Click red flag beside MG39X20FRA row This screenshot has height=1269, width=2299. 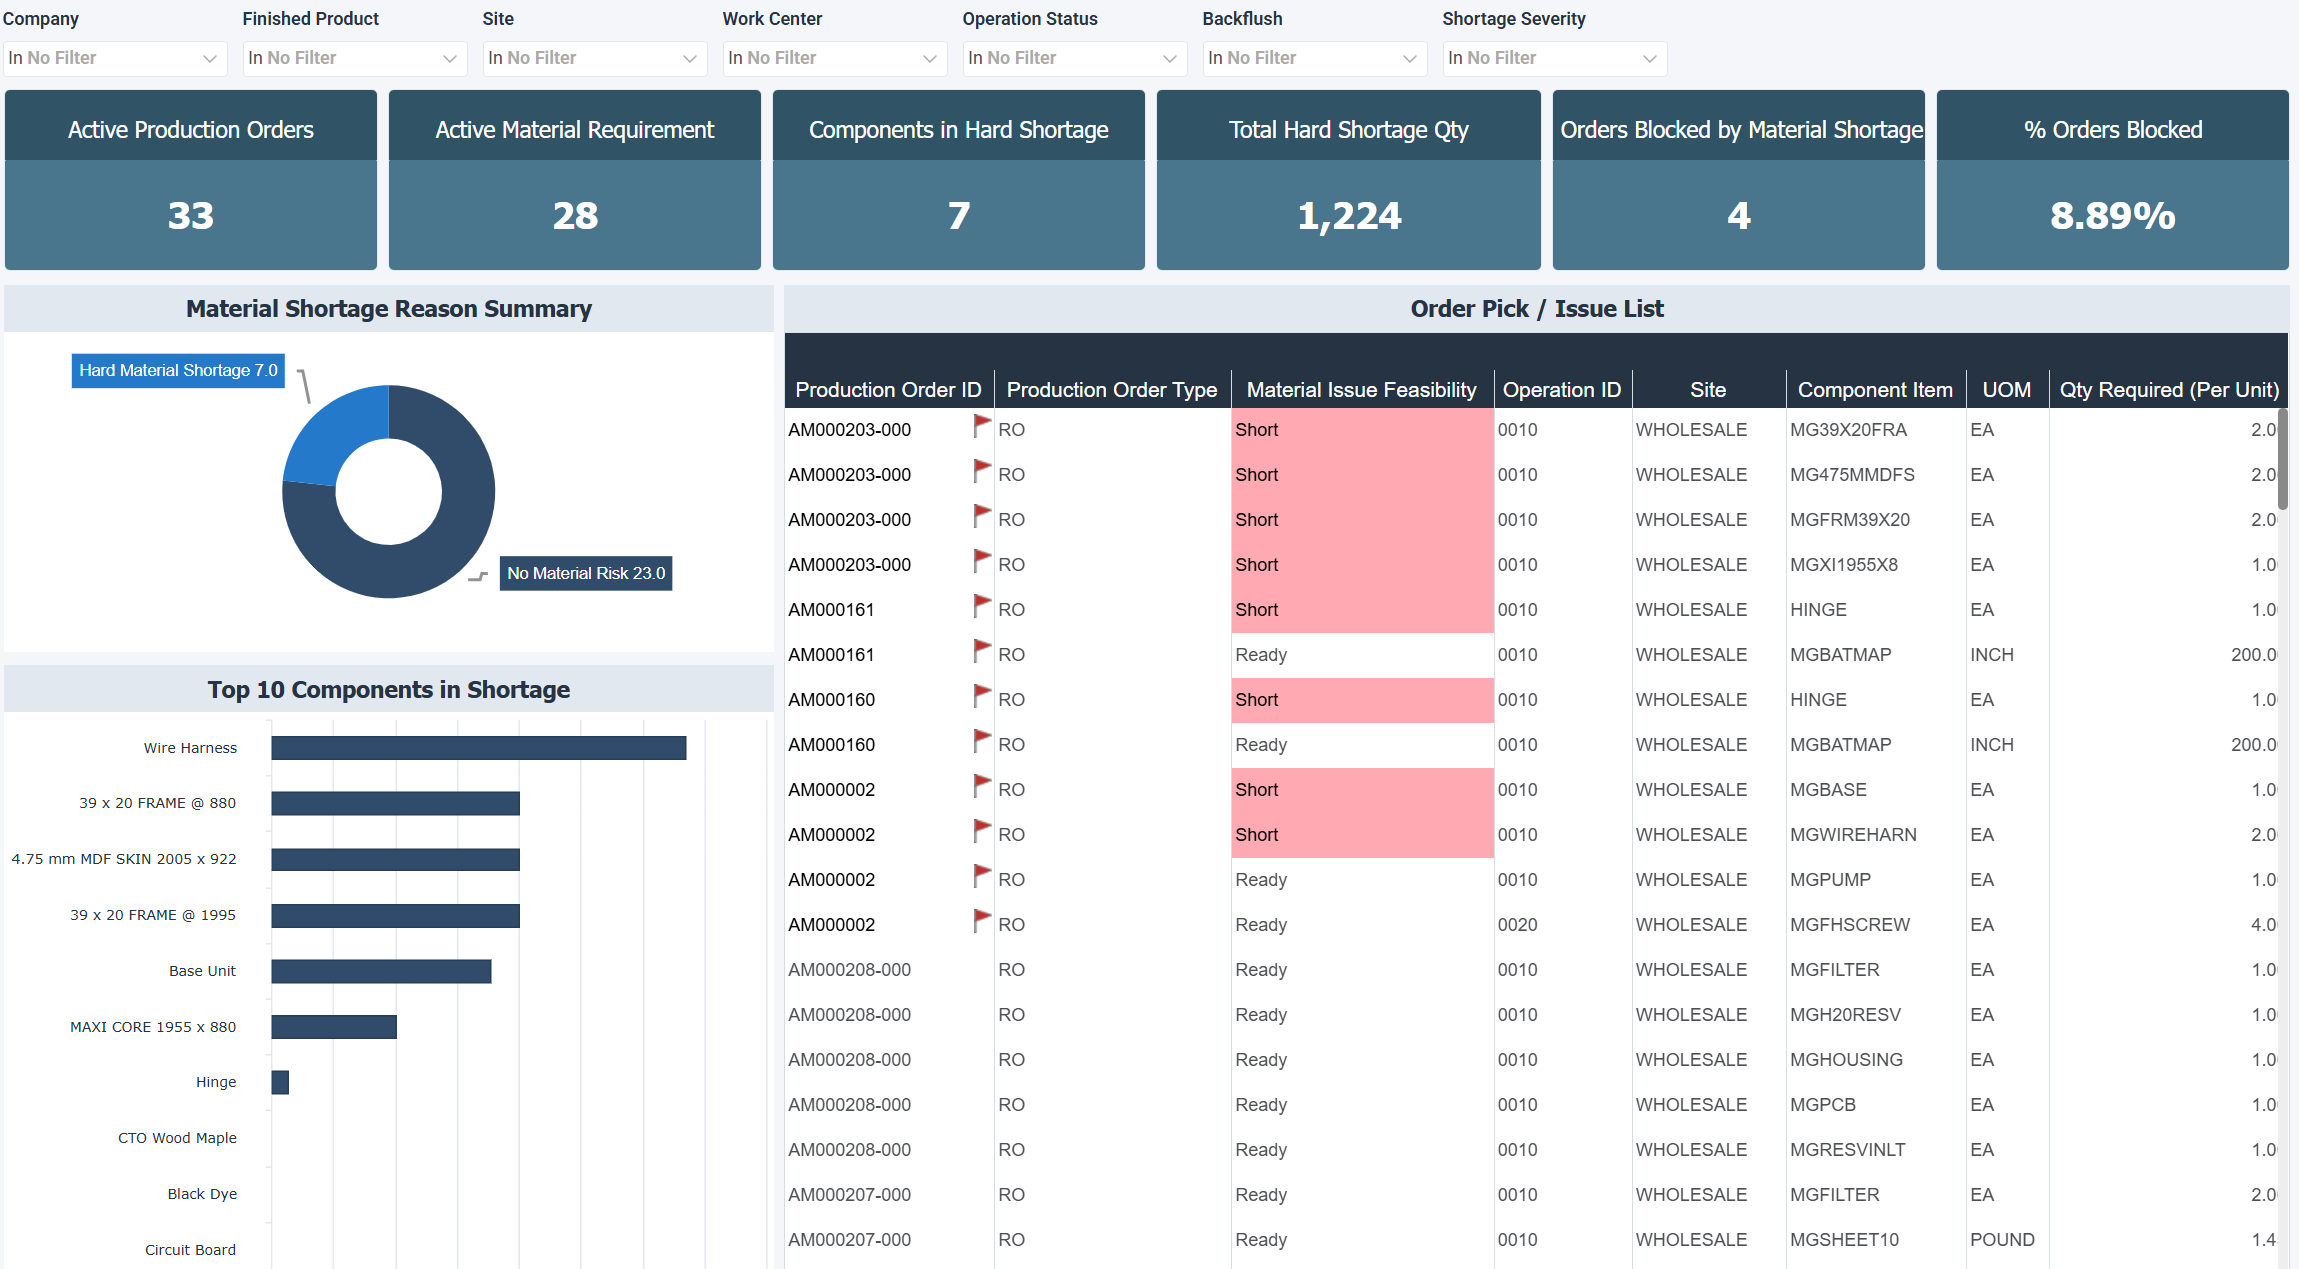[982, 426]
